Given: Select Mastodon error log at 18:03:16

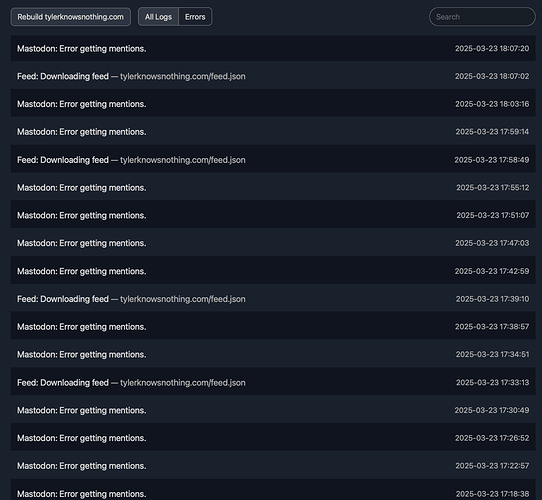Looking at the screenshot, I should (273, 104).
